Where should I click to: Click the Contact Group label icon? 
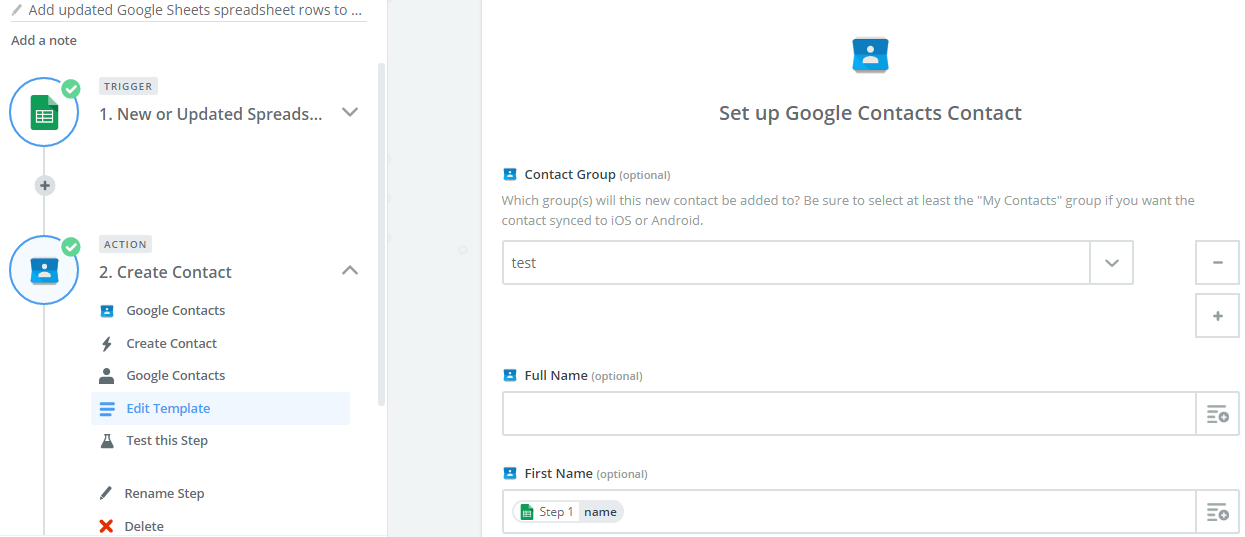tap(510, 174)
